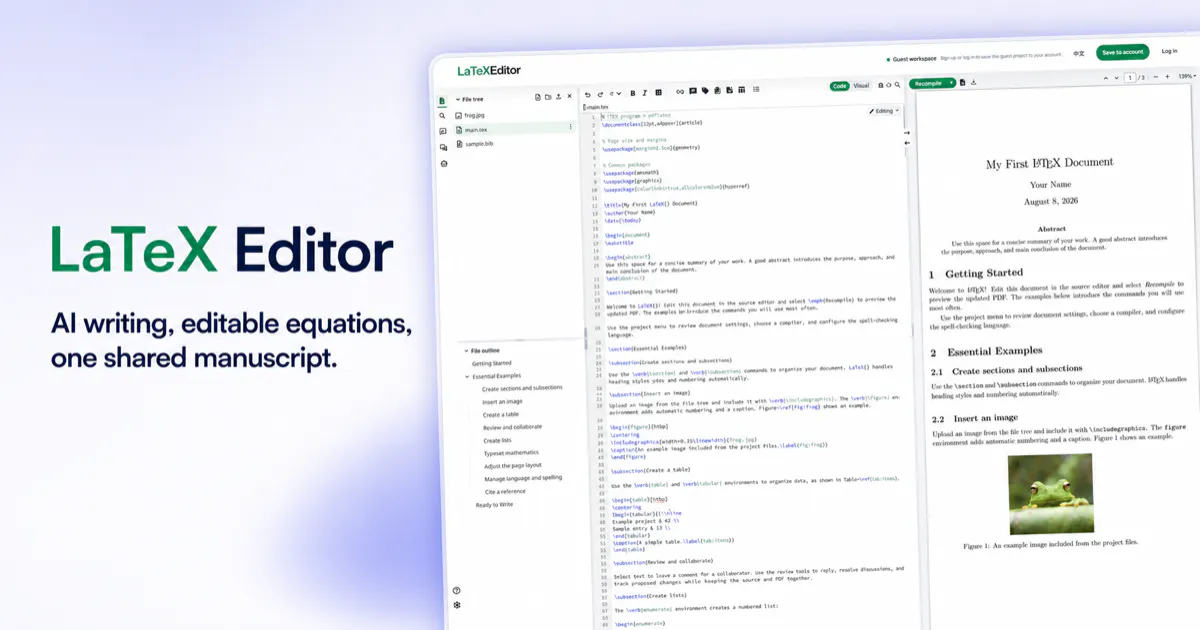Open the File tree sidebar icon
1200x630 pixels.
[x=442, y=101]
